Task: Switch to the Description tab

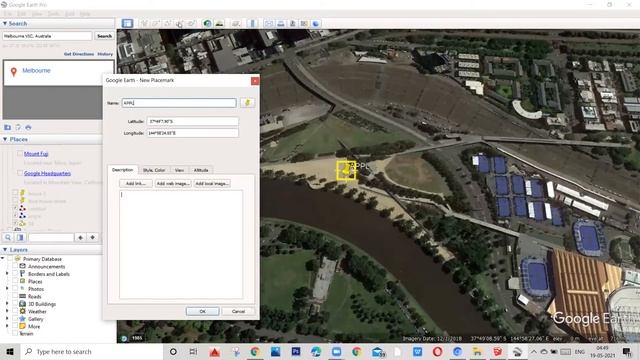Action: click(122, 170)
